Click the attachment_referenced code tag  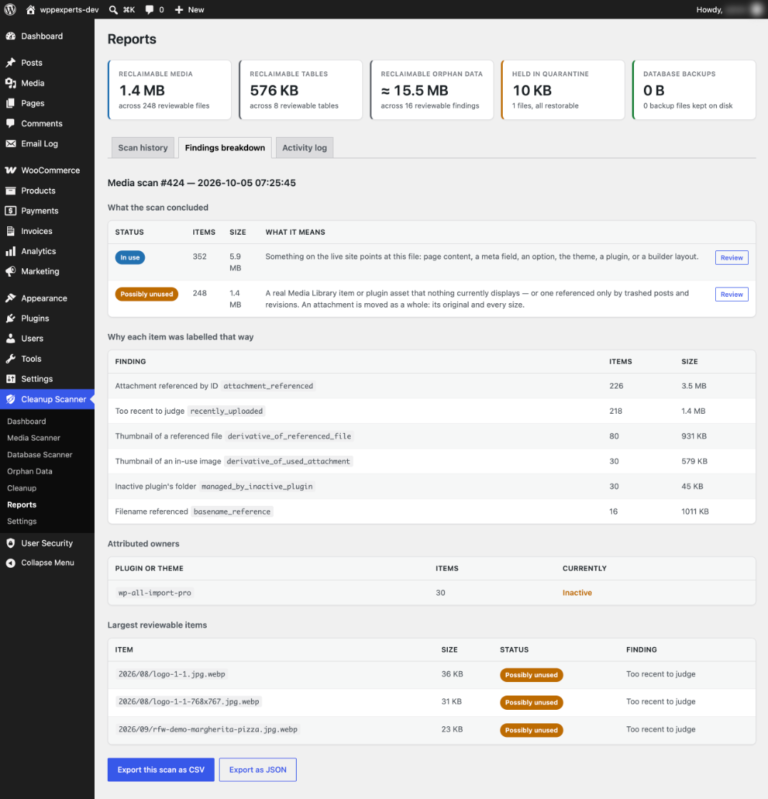[268, 386]
